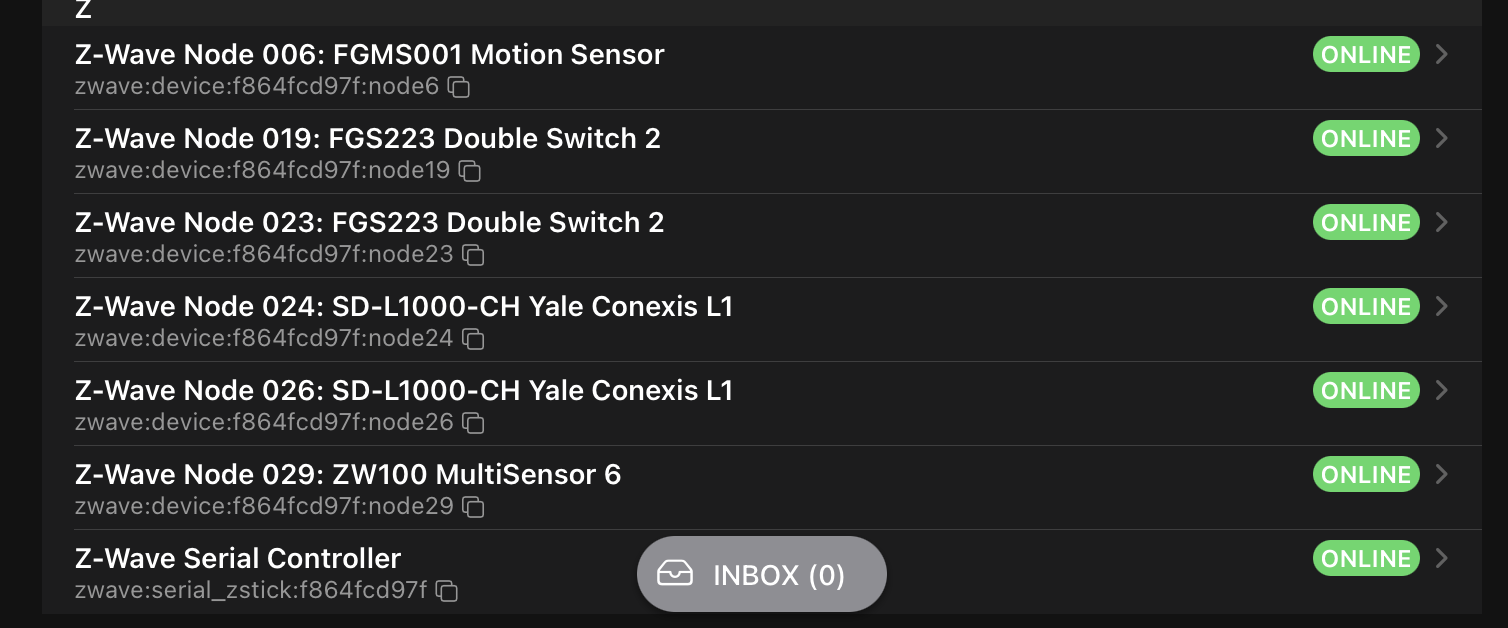Click ONLINE status of Serial Controller

(1366, 558)
